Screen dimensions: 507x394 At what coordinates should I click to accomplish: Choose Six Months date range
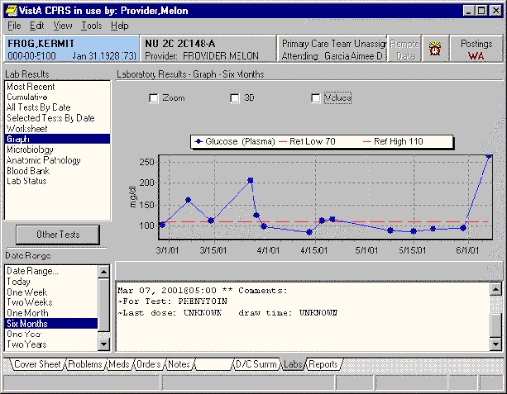(52, 323)
